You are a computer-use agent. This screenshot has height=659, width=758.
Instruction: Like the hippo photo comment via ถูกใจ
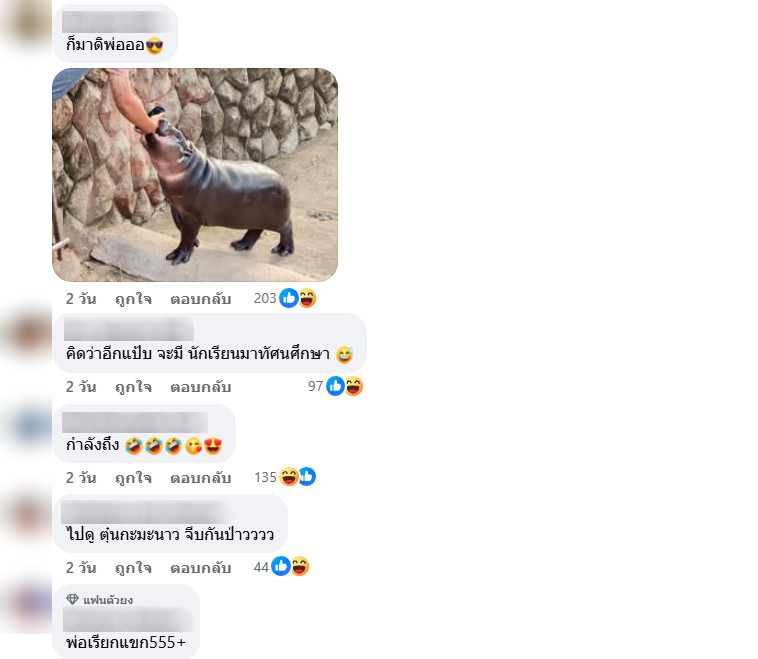133,299
